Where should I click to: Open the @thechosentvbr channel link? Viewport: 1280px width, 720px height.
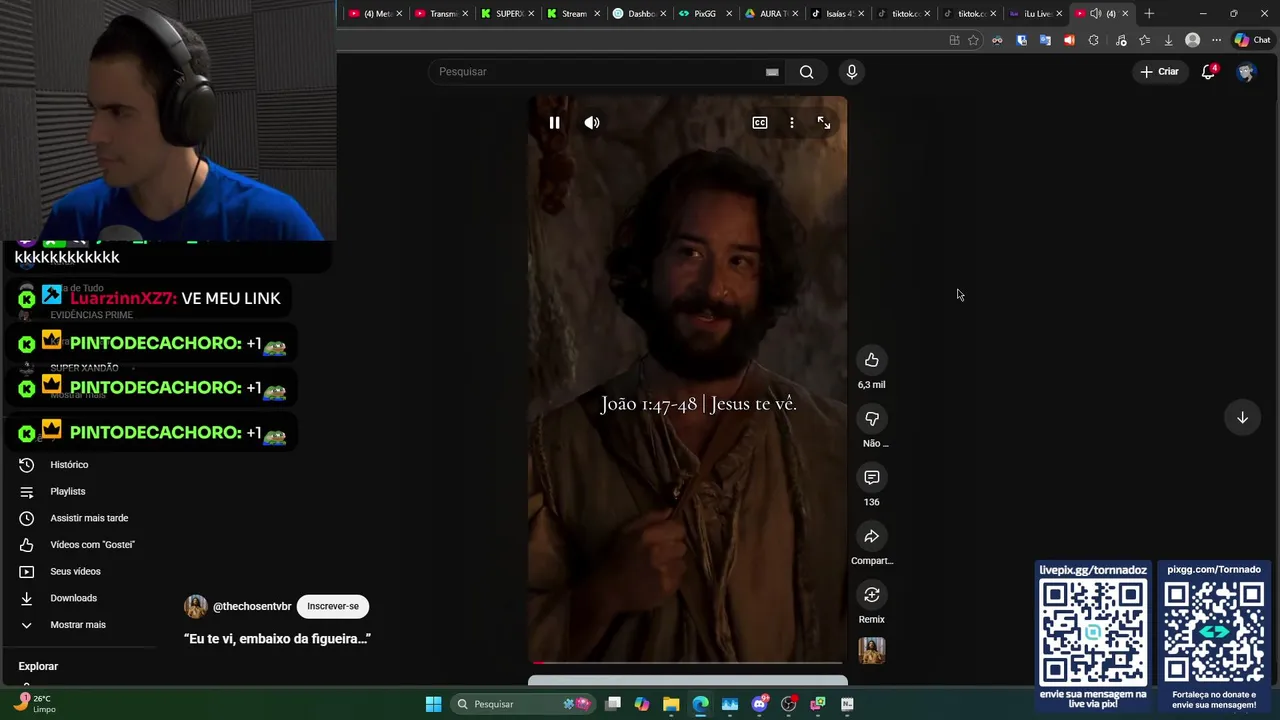coord(252,607)
